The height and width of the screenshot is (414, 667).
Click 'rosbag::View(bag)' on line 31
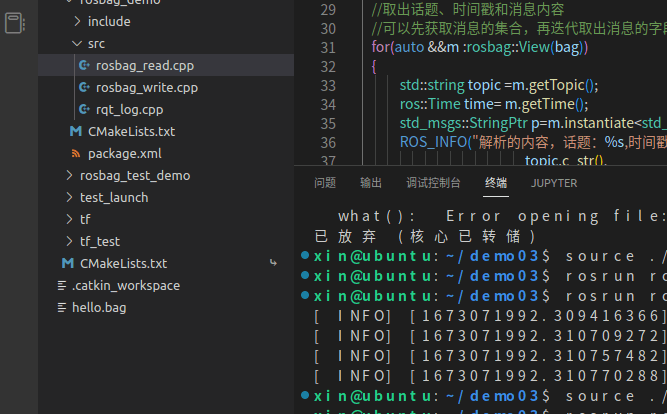click(x=524, y=47)
